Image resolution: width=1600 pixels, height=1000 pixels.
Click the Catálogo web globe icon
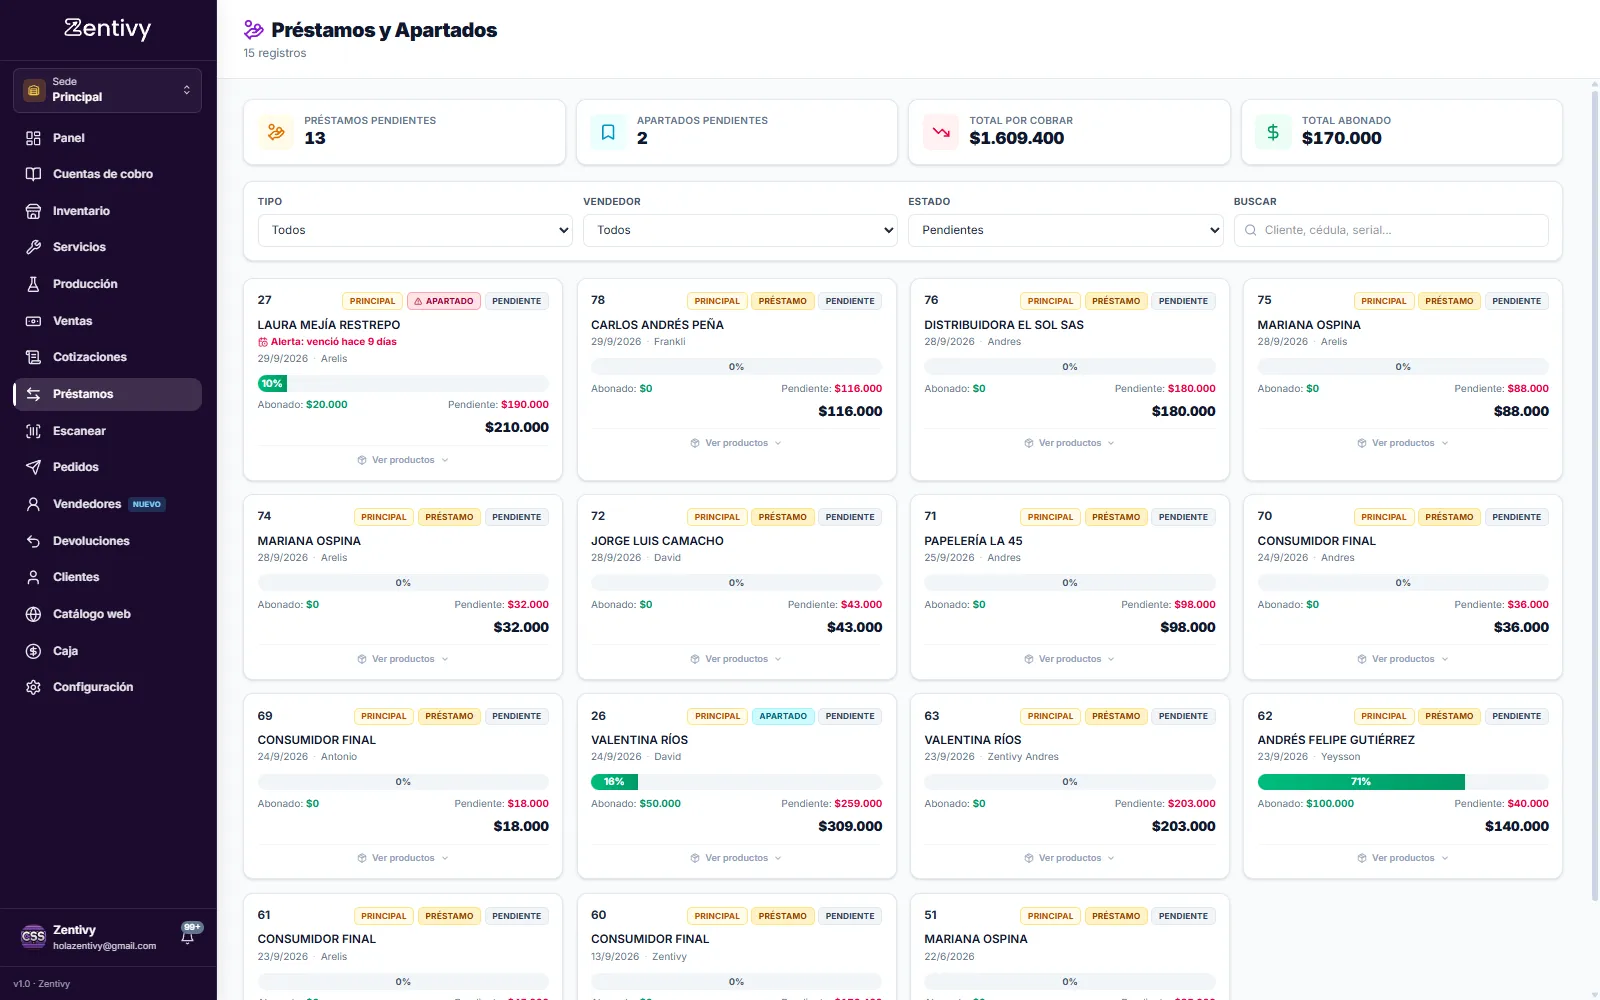point(33,614)
